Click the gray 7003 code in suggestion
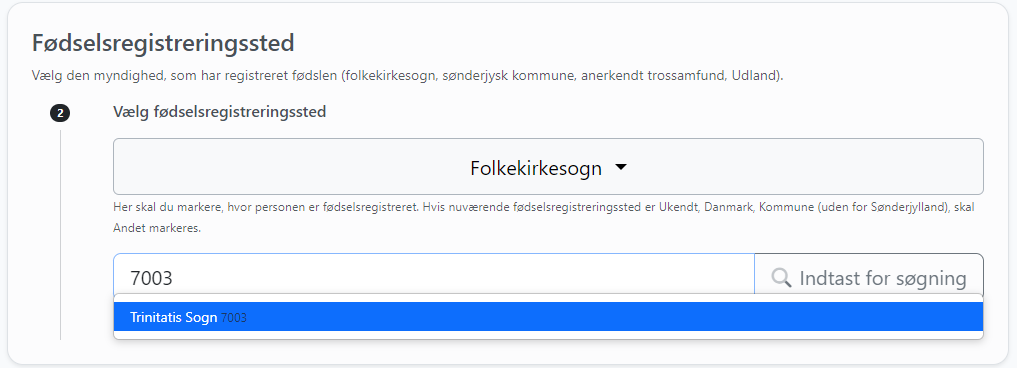This screenshot has height=368, width=1017. coord(233,318)
